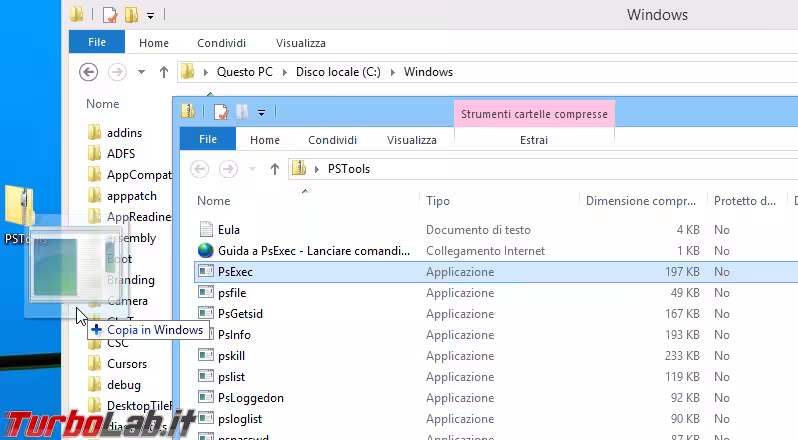The height and width of the screenshot is (440, 798).
Task: Click the pskill application icon
Action: [206, 356]
